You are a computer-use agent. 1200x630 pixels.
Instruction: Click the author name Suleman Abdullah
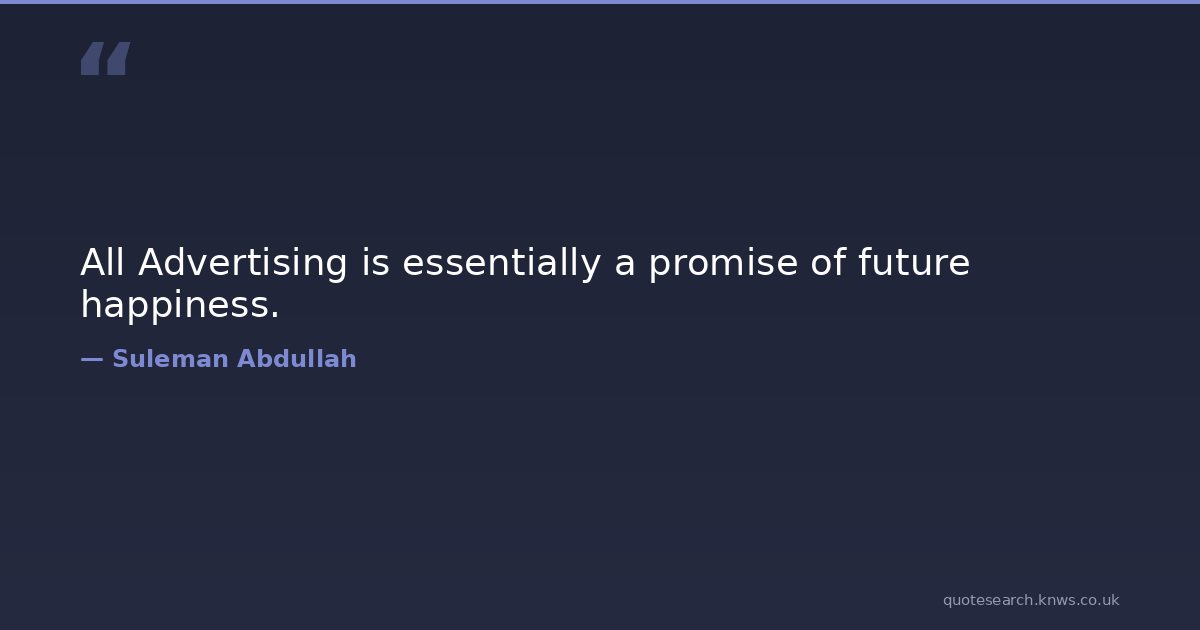pos(234,360)
